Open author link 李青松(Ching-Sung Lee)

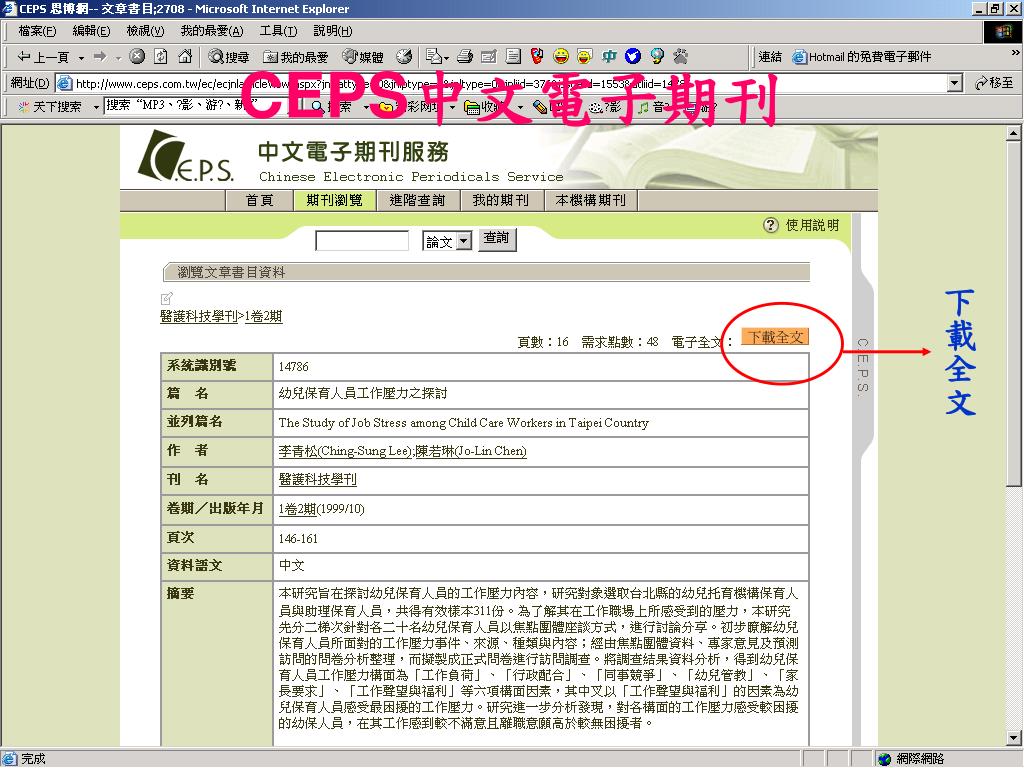(345, 451)
